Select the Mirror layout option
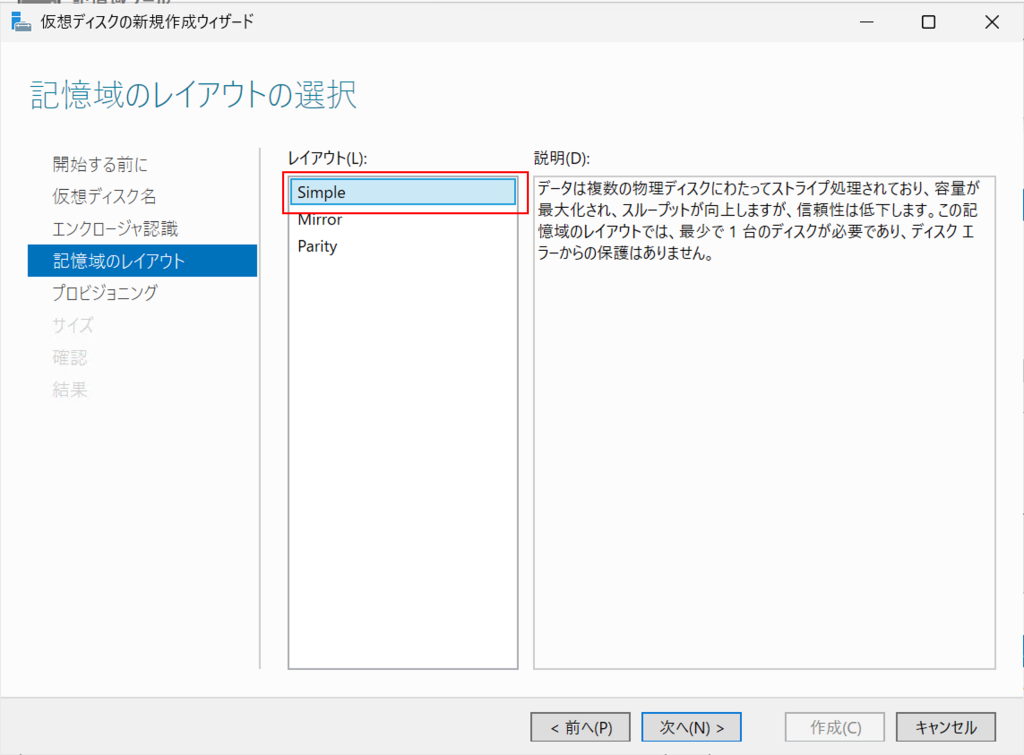This screenshot has height=755, width=1024. click(403, 219)
